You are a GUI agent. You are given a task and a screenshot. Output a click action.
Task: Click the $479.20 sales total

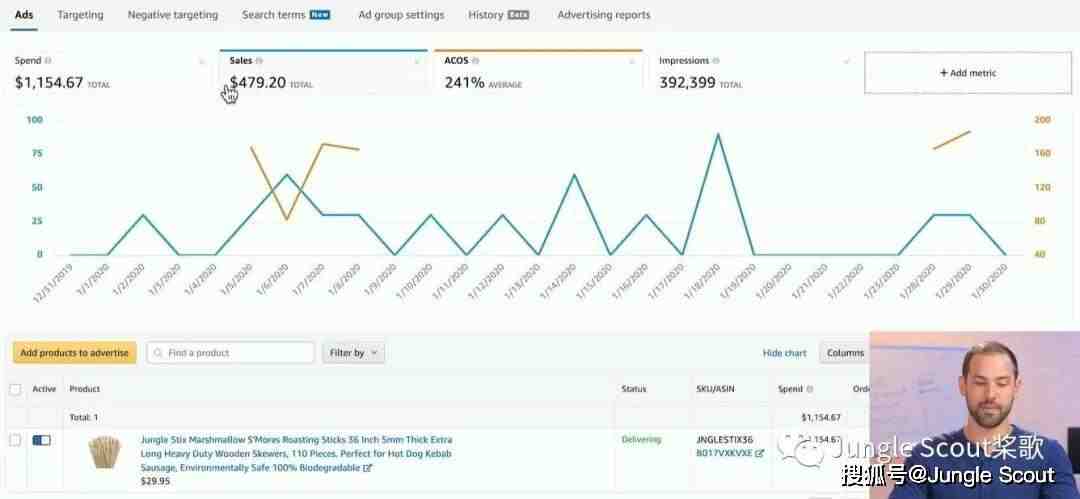click(x=258, y=83)
